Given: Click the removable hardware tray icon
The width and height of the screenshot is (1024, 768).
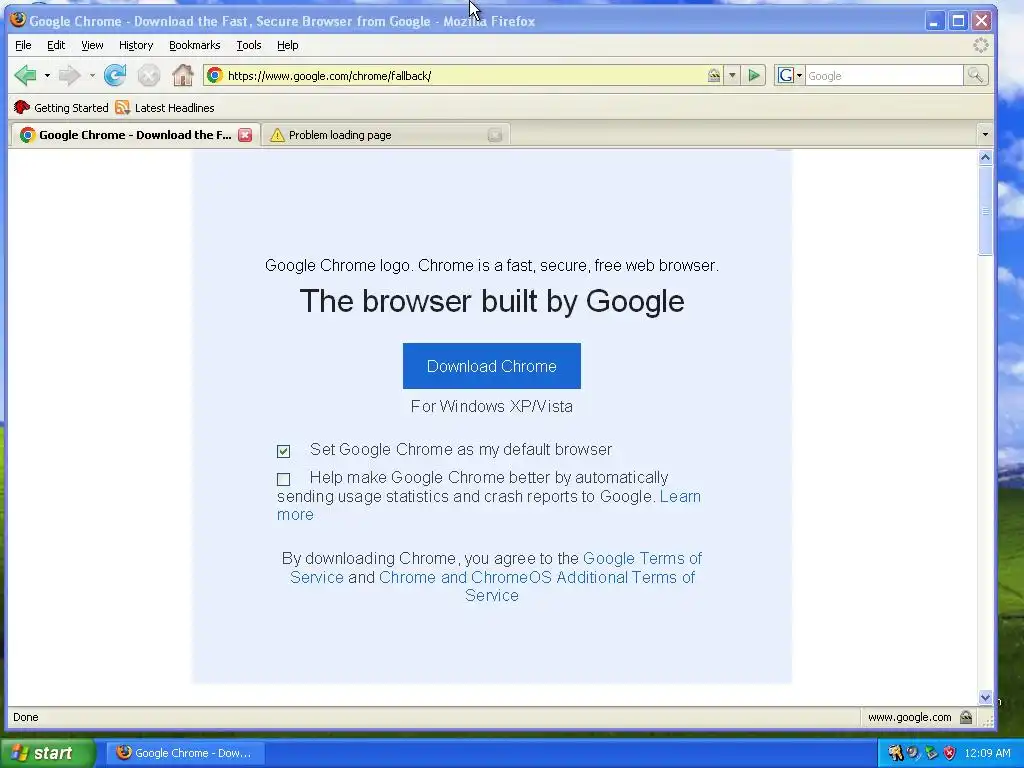Looking at the screenshot, I should tap(914, 753).
